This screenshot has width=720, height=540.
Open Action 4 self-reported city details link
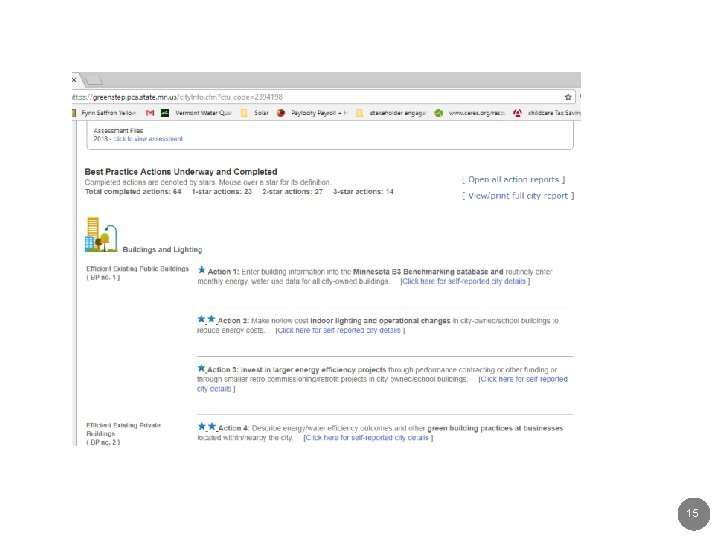click(368, 438)
